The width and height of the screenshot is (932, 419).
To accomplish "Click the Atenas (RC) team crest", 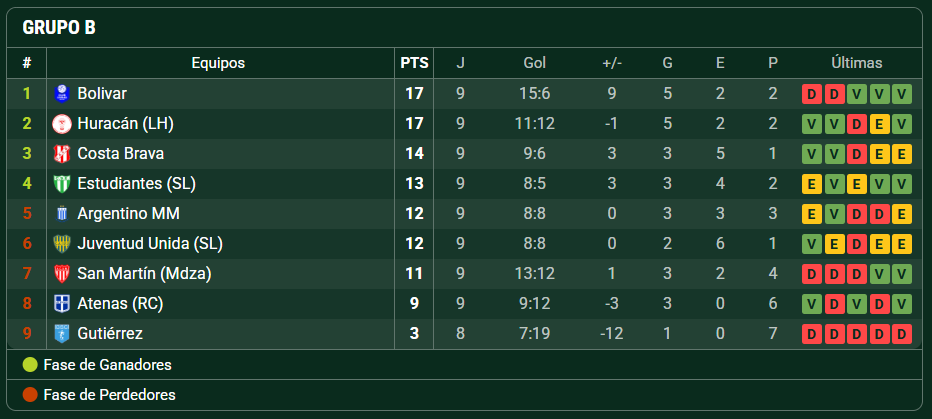I will (x=62, y=304).
